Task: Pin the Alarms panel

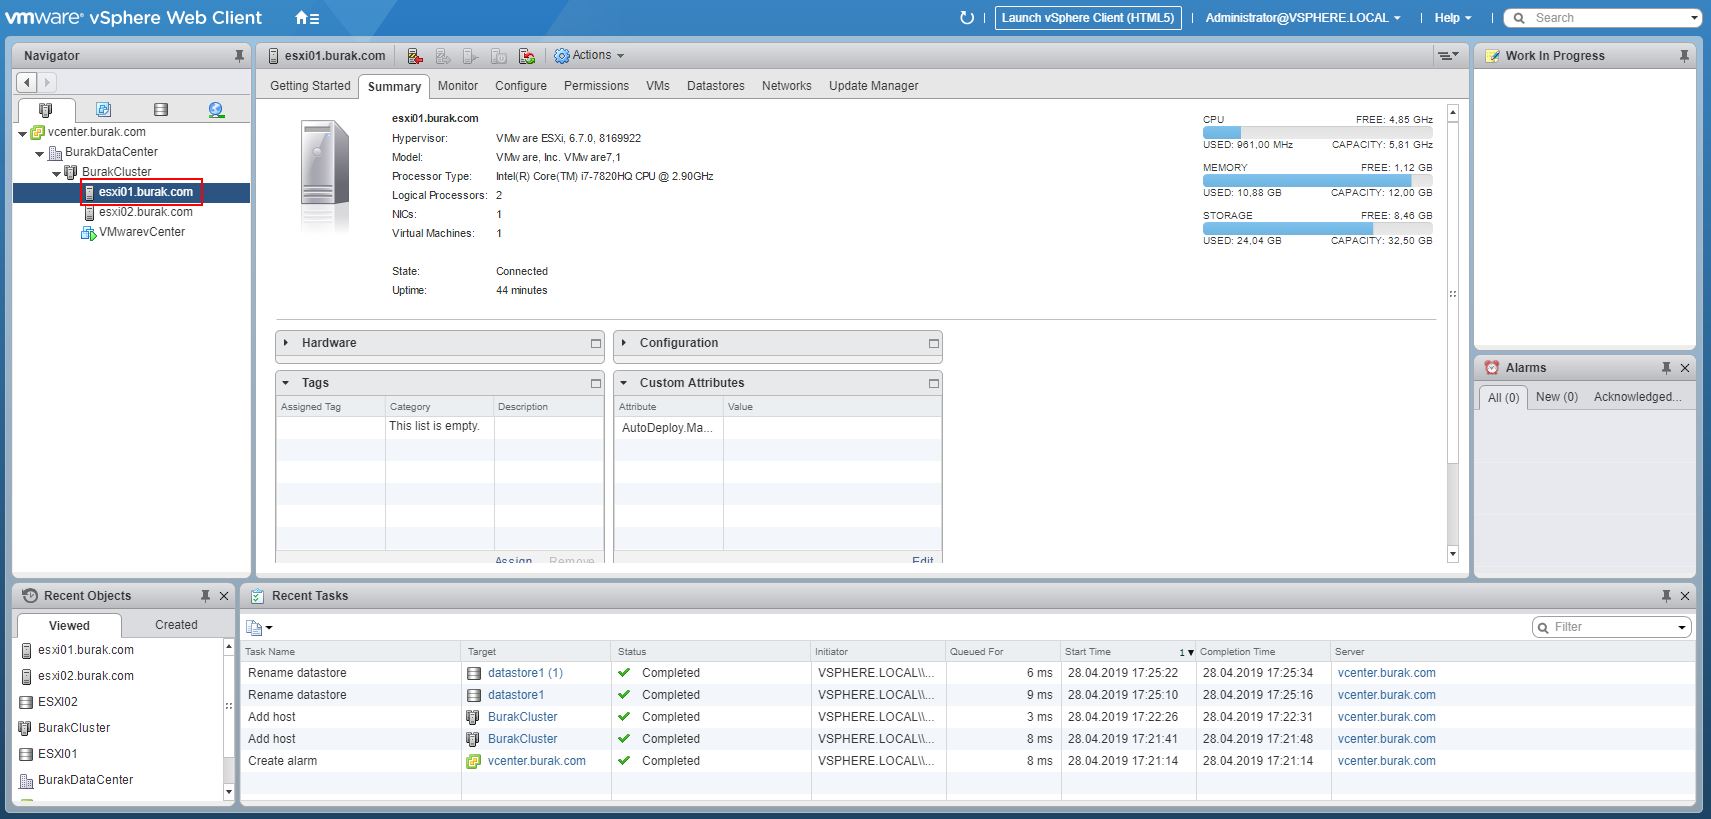Action: tap(1666, 368)
